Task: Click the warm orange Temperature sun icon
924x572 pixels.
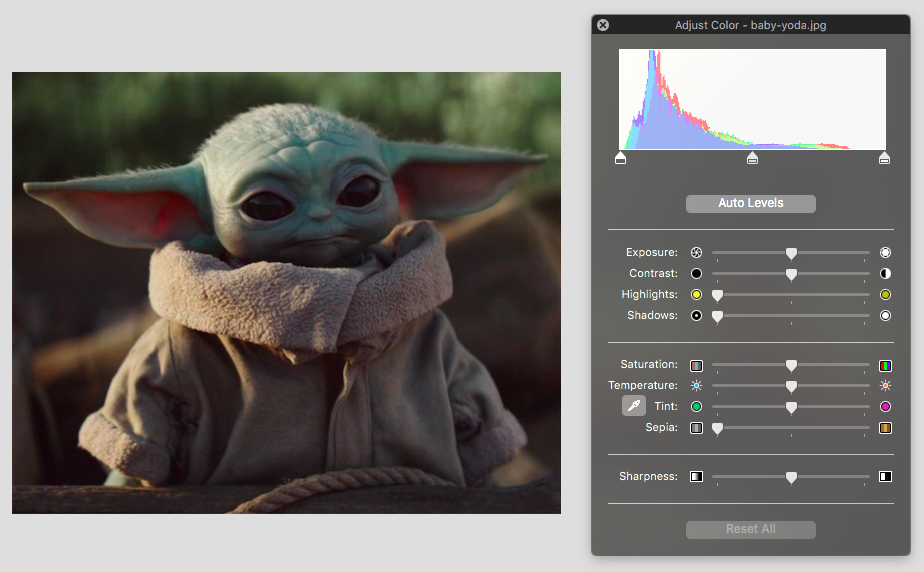Action: pyautogui.click(x=885, y=386)
